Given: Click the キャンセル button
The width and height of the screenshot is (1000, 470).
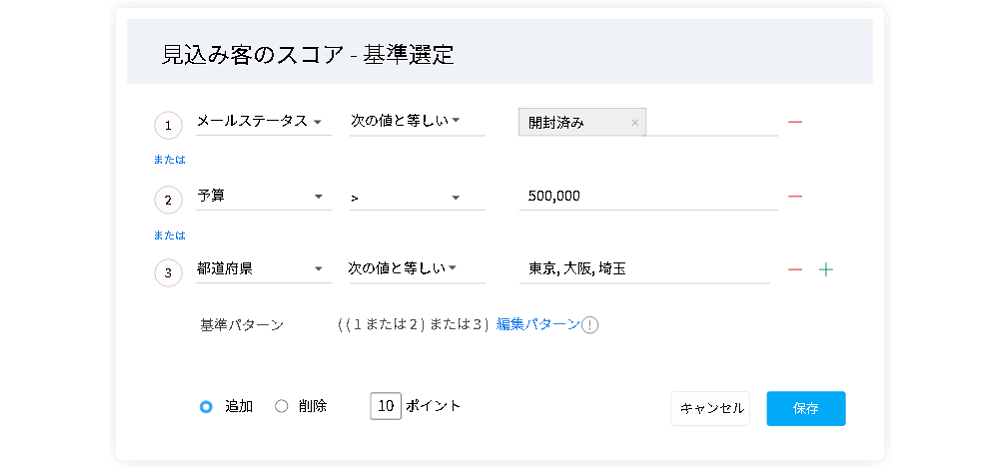Looking at the screenshot, I should [x=710, y=409].
